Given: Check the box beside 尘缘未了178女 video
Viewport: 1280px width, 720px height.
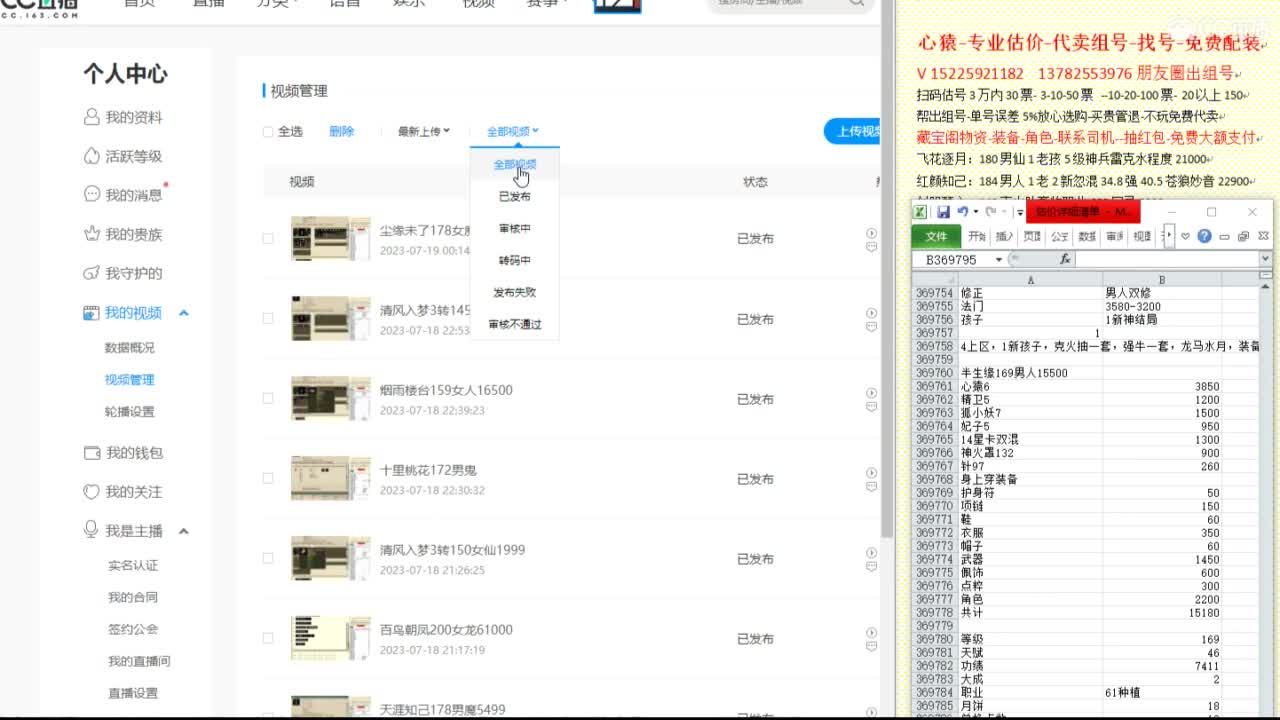Looking at the screenshot, I should 268,239.
